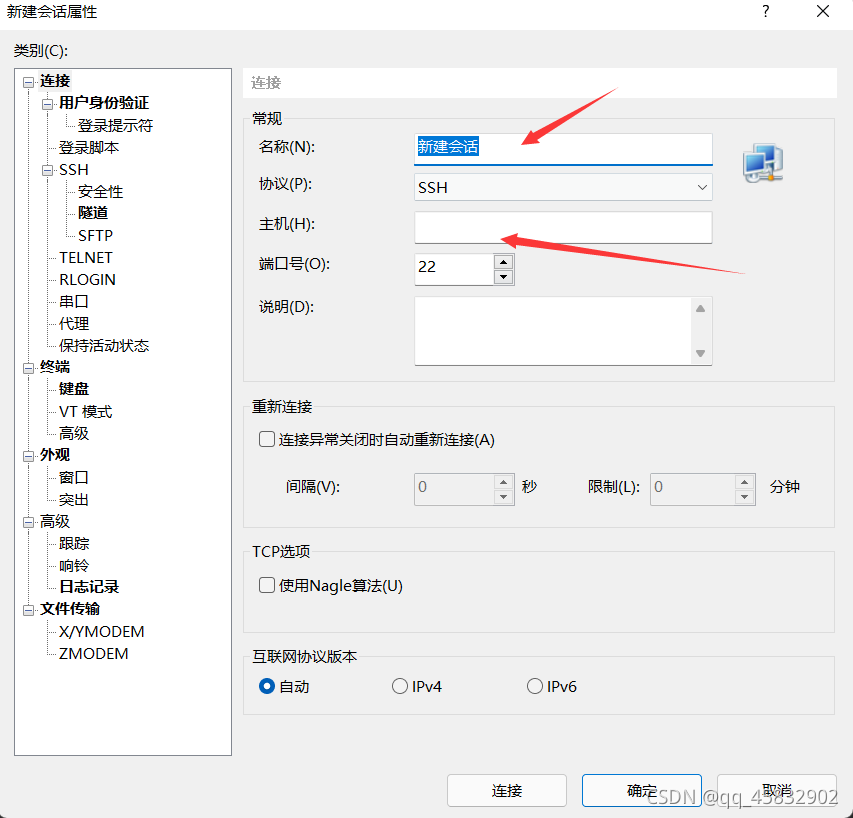Select 登录提示符 tree item
The width and height of the screenshot is (853, 818).
click(x=115, y=126)
